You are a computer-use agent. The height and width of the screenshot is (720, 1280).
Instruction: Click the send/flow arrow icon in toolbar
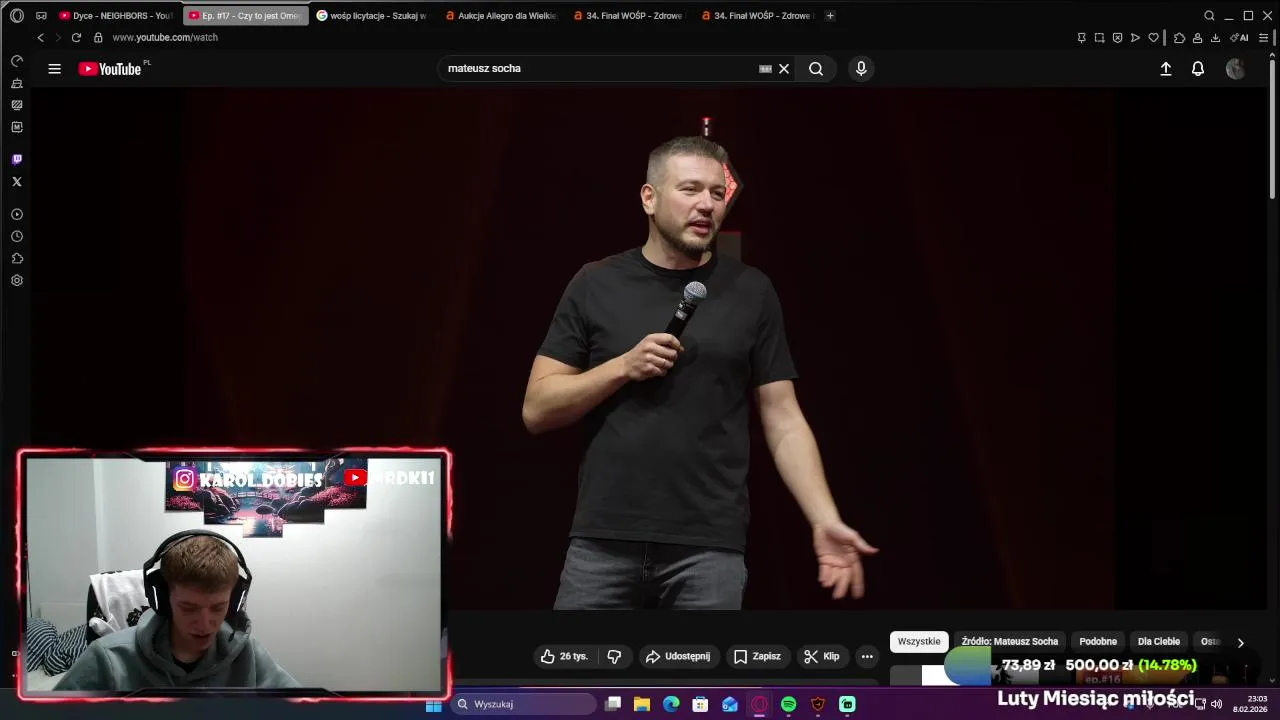click(1135, 38)
